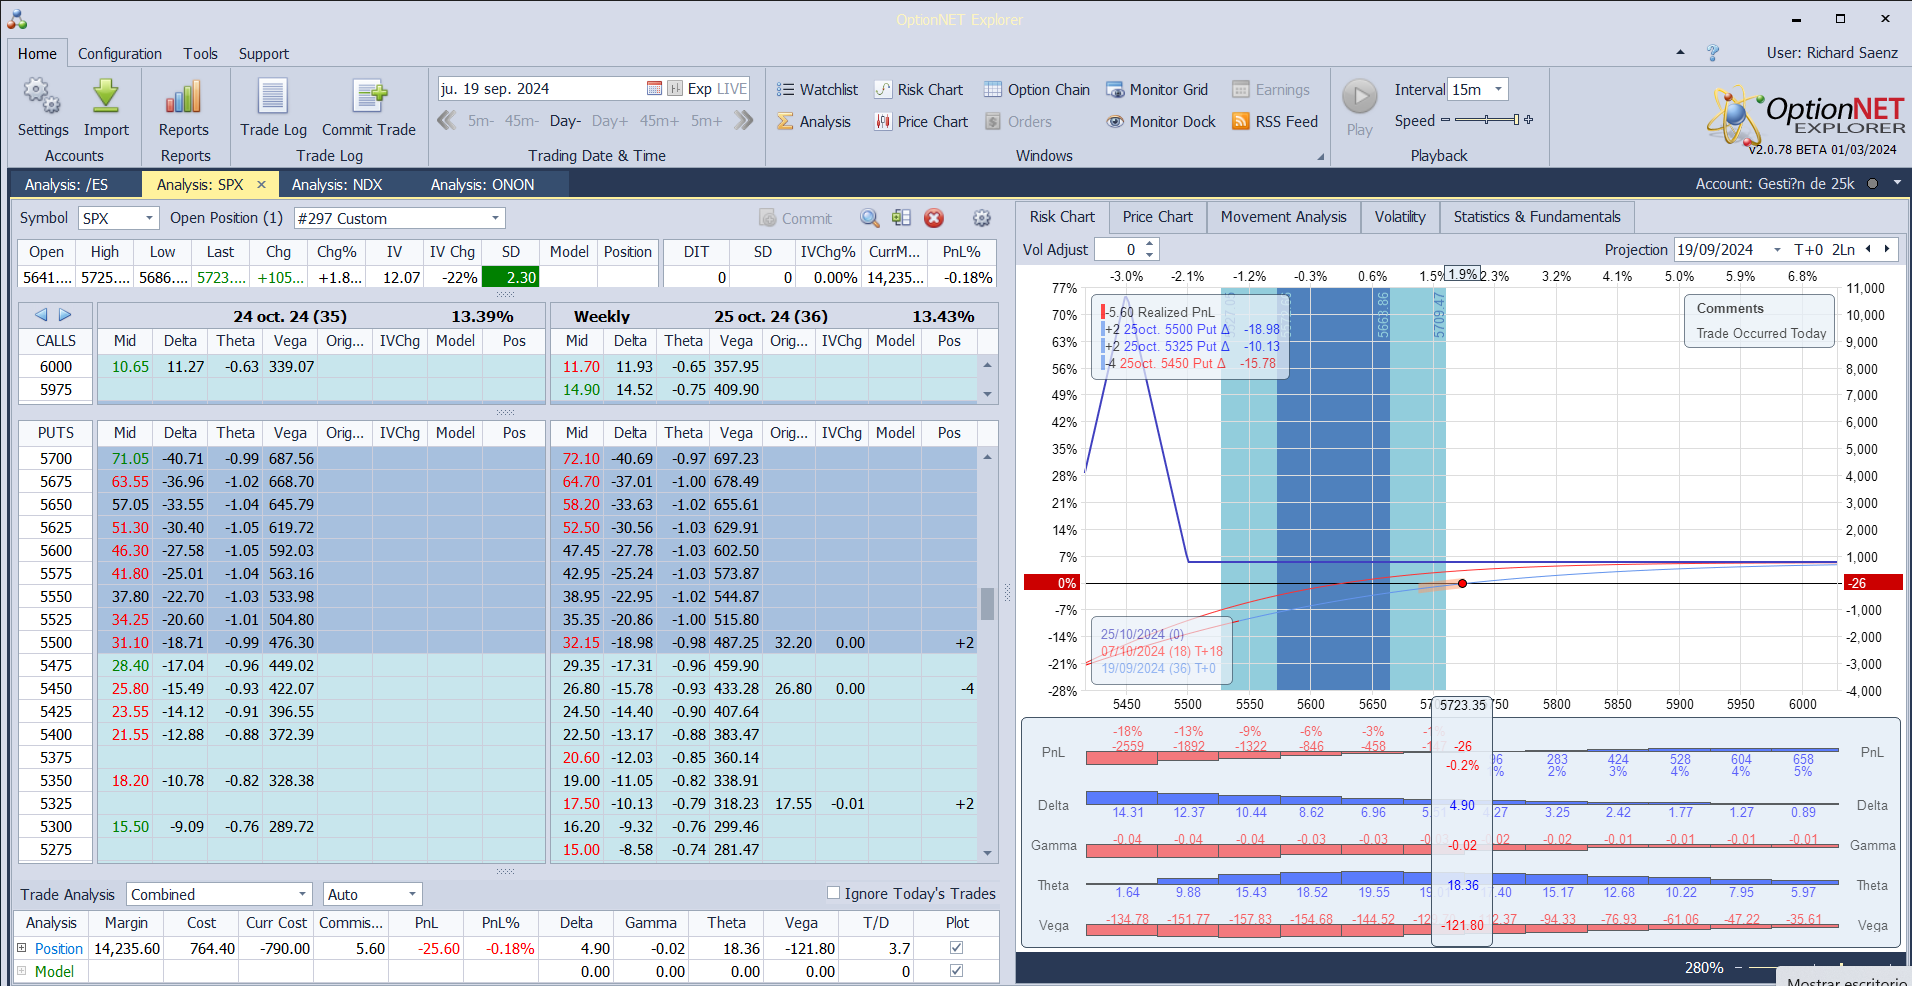Toggle the Plot checkbox for Position row
The width and height of the screenshot is (1912, 986).
[x=957, y=948]
